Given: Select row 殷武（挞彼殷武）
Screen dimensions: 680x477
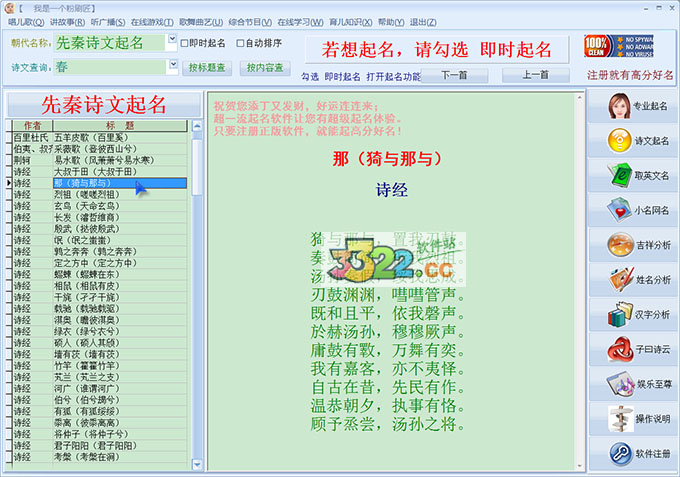Looking at the screenshot, I should 120,229.
